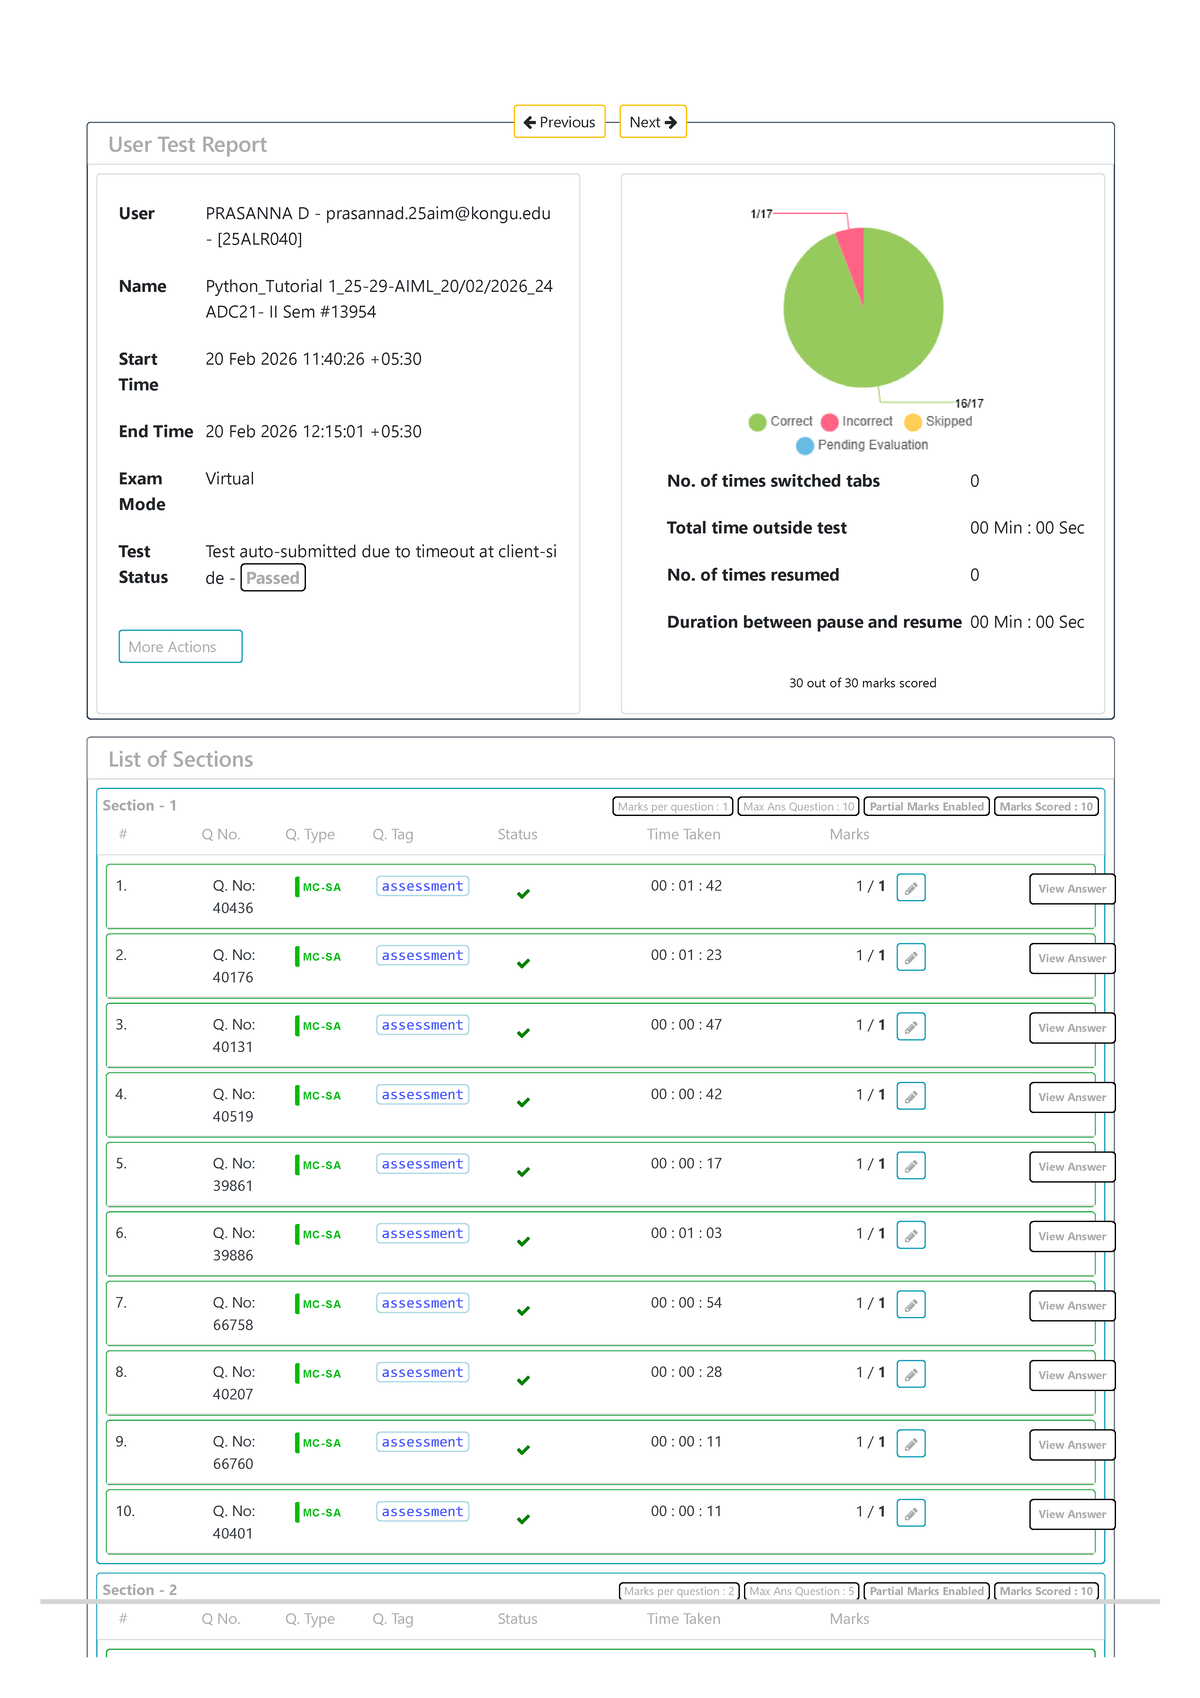View Answer for question 1
Image resolution: width=1200 pixels, height=1698 pixels.
[1071, 889]
